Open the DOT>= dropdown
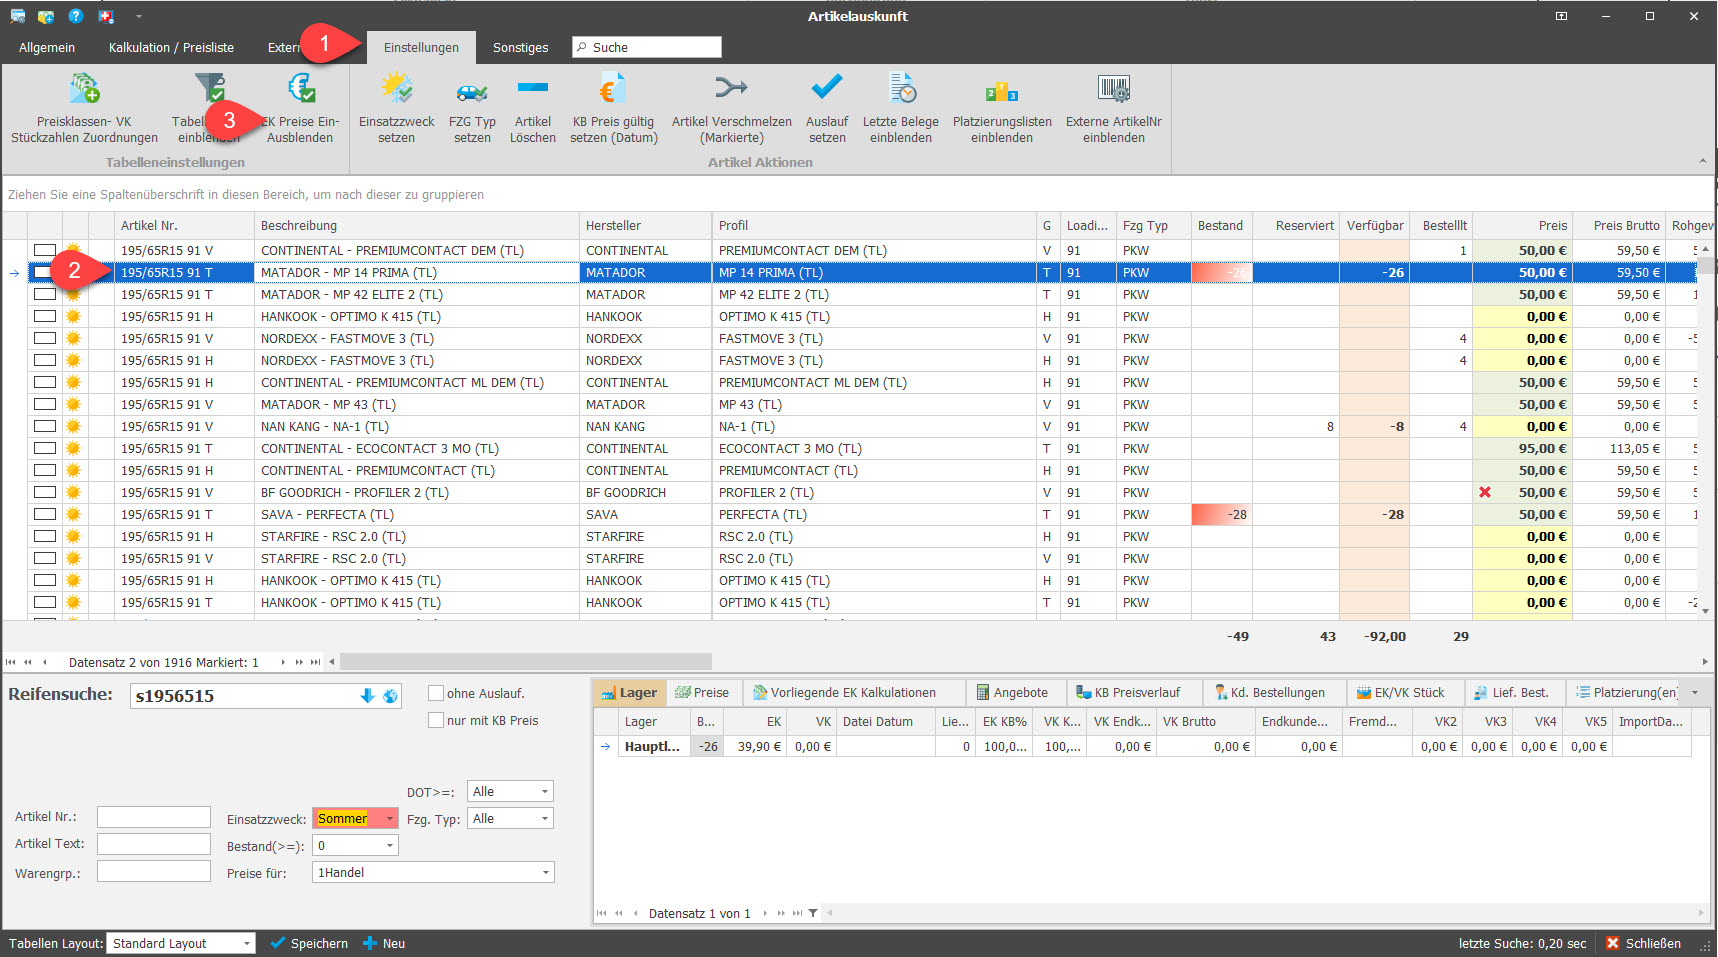The image size is (1718, 957). (545, 791)
